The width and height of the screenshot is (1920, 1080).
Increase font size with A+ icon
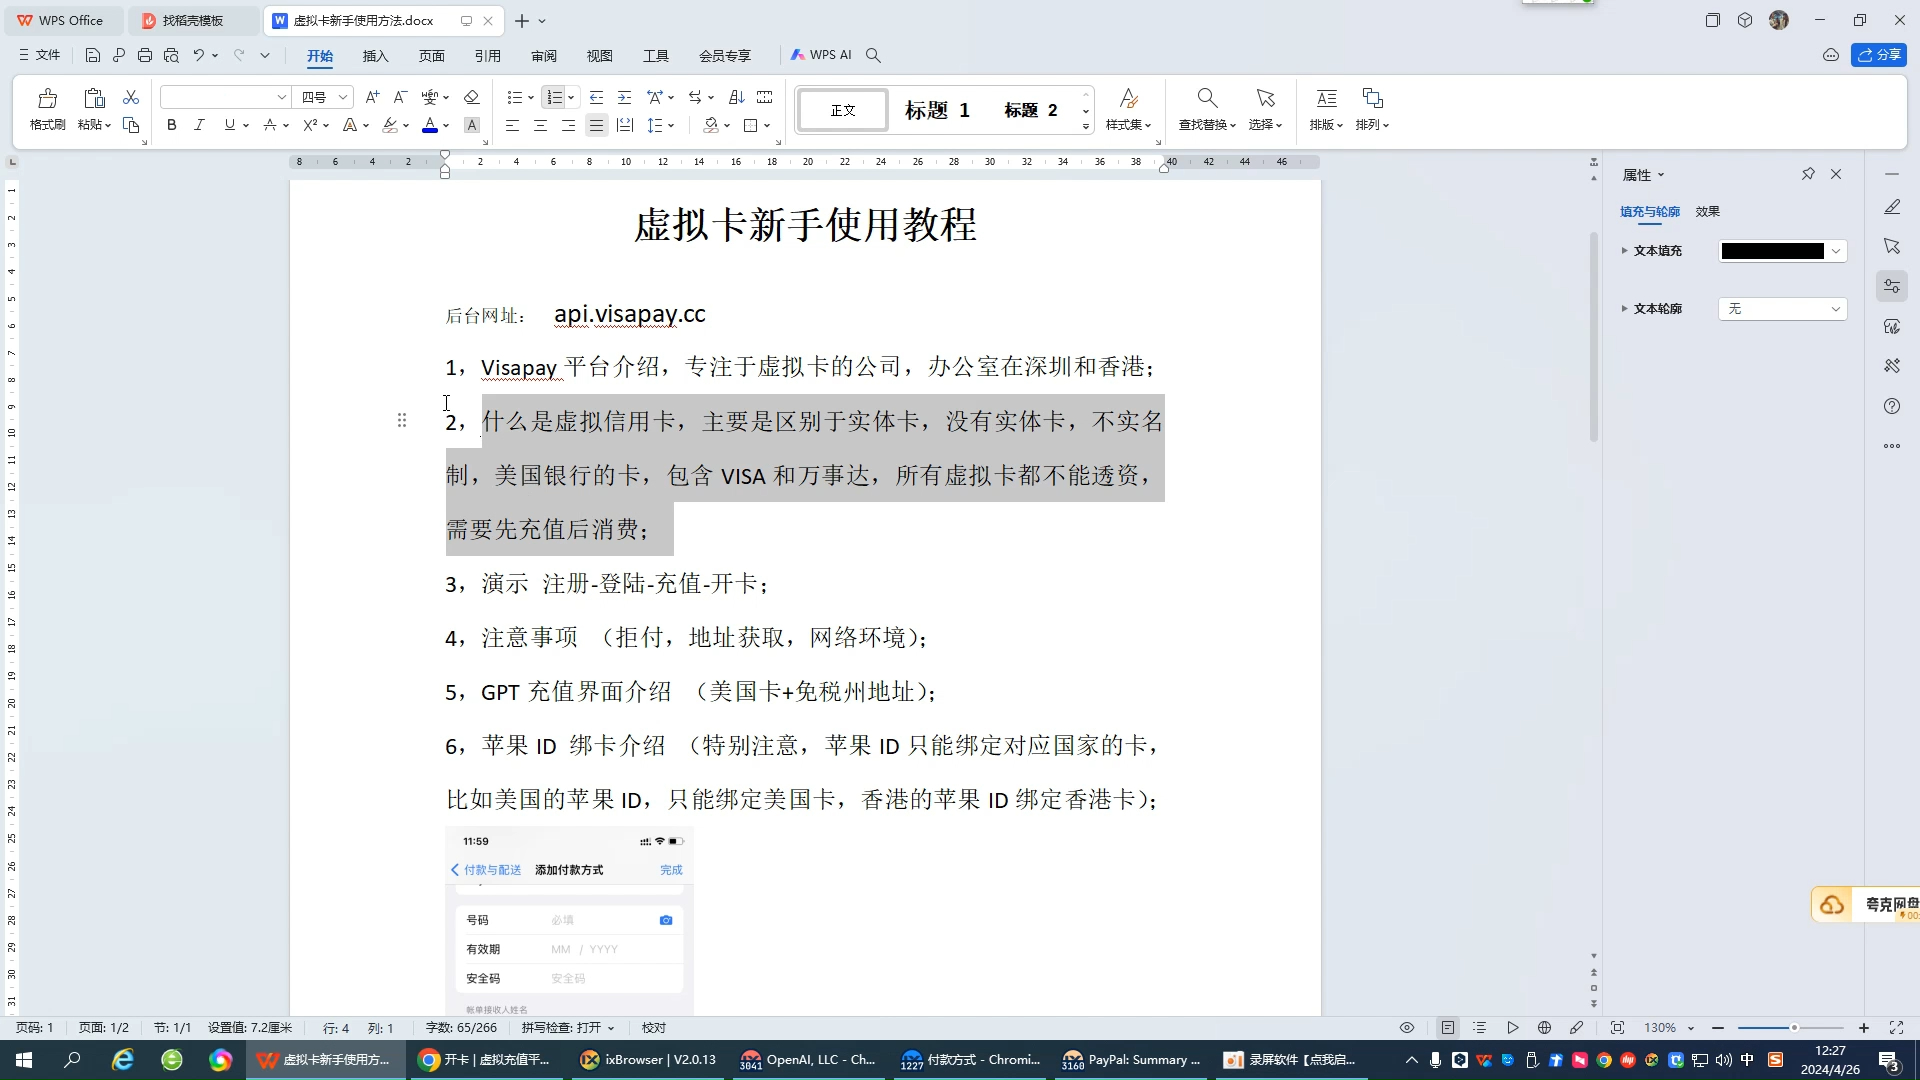coord(372,97)
